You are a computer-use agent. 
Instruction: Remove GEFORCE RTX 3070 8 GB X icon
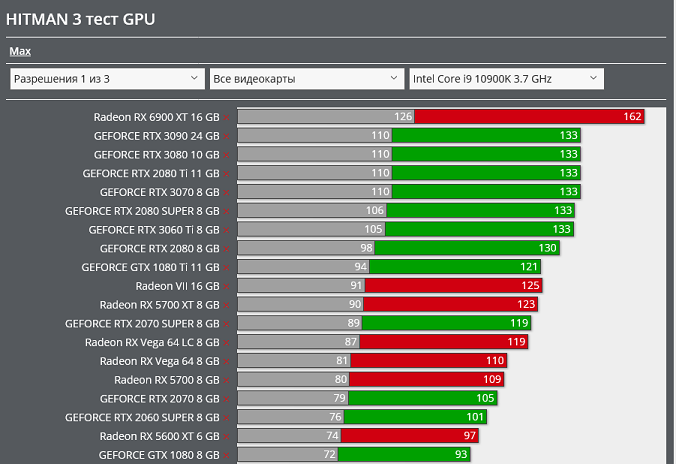[x=226, y=193]
